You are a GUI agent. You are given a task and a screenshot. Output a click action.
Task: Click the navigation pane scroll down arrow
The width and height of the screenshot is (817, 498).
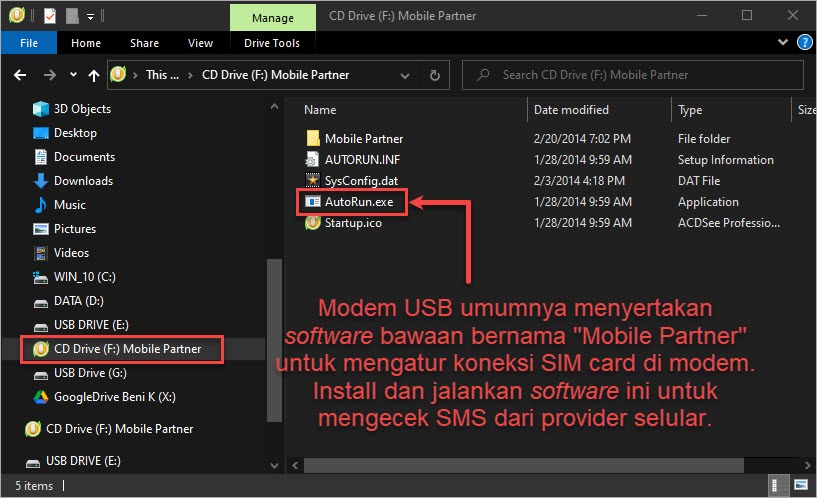coord(274,466)
